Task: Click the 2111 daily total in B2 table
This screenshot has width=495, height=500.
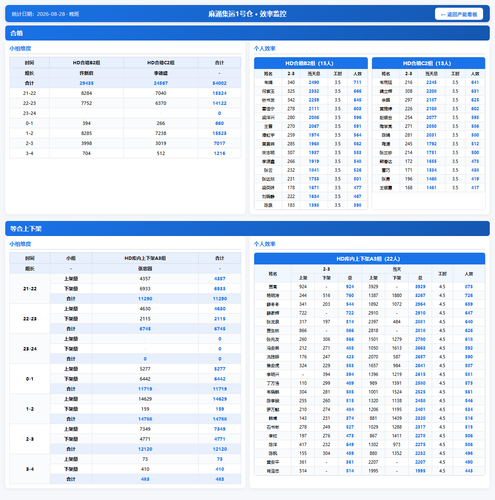Action: pos(314,109)
